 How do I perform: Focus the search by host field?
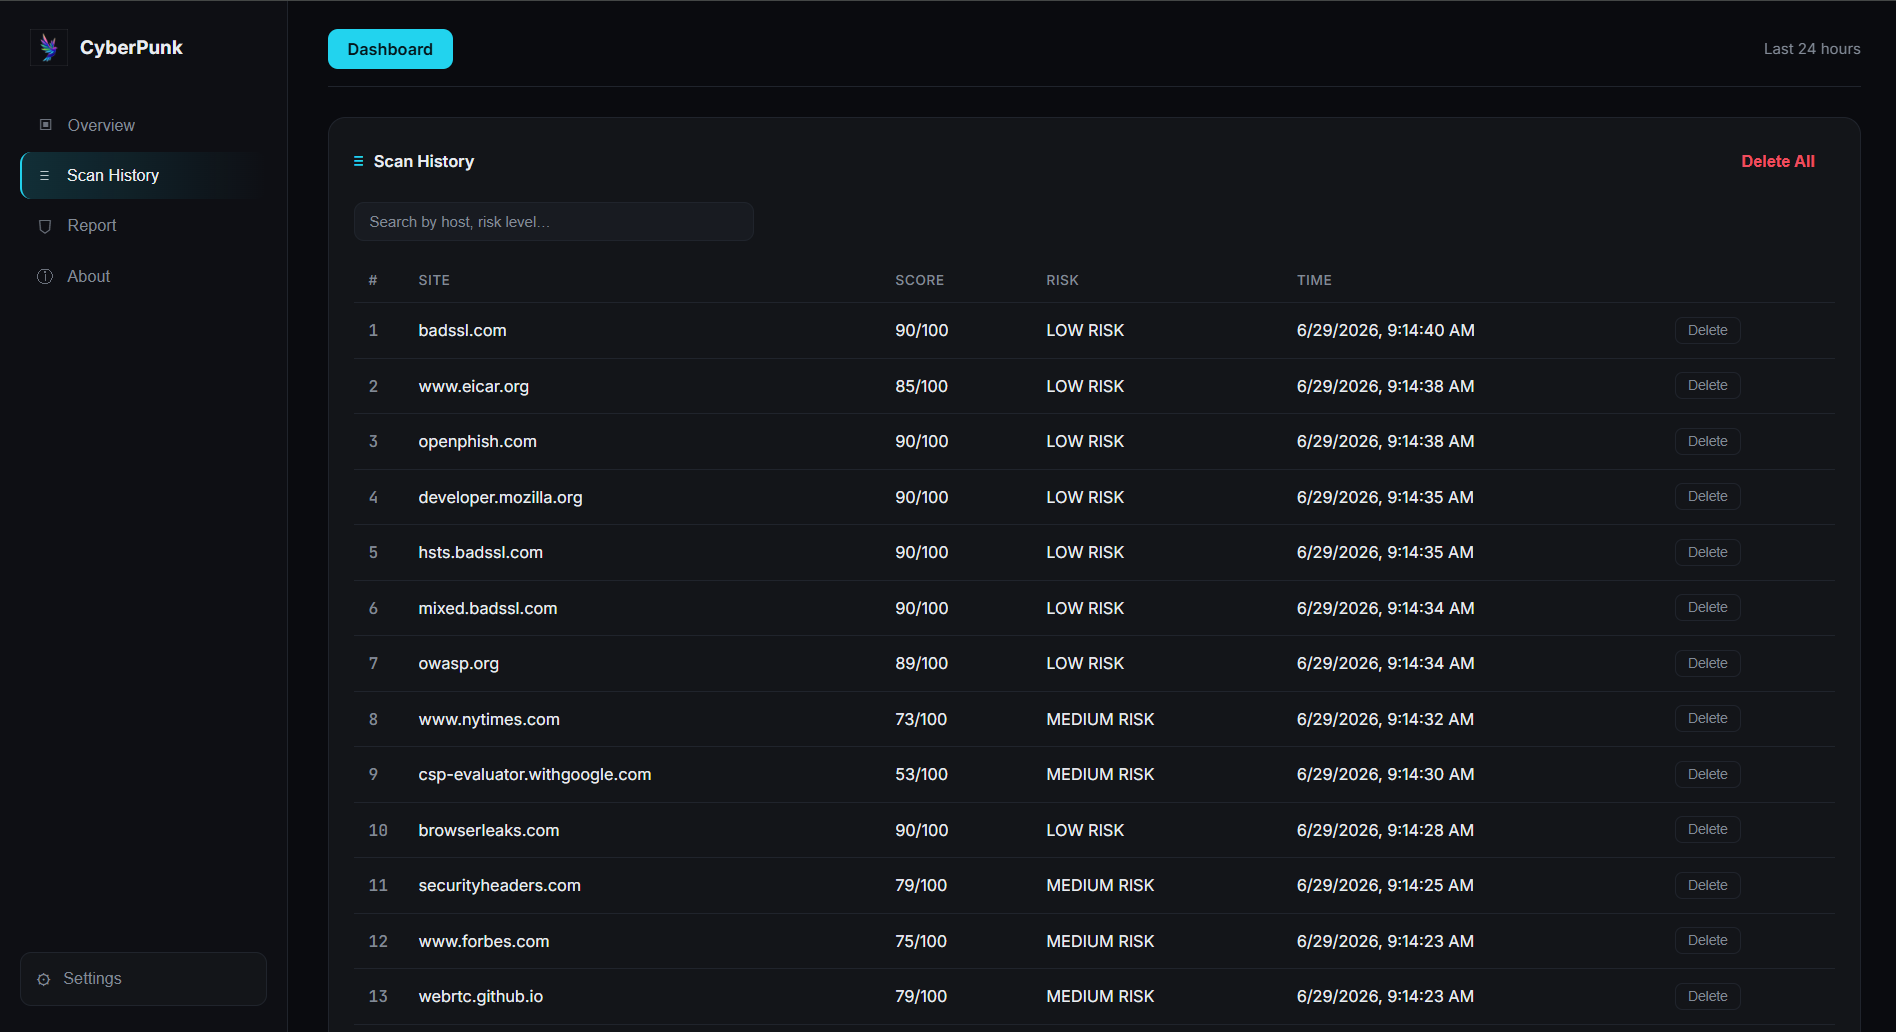(x=554, y=222)
